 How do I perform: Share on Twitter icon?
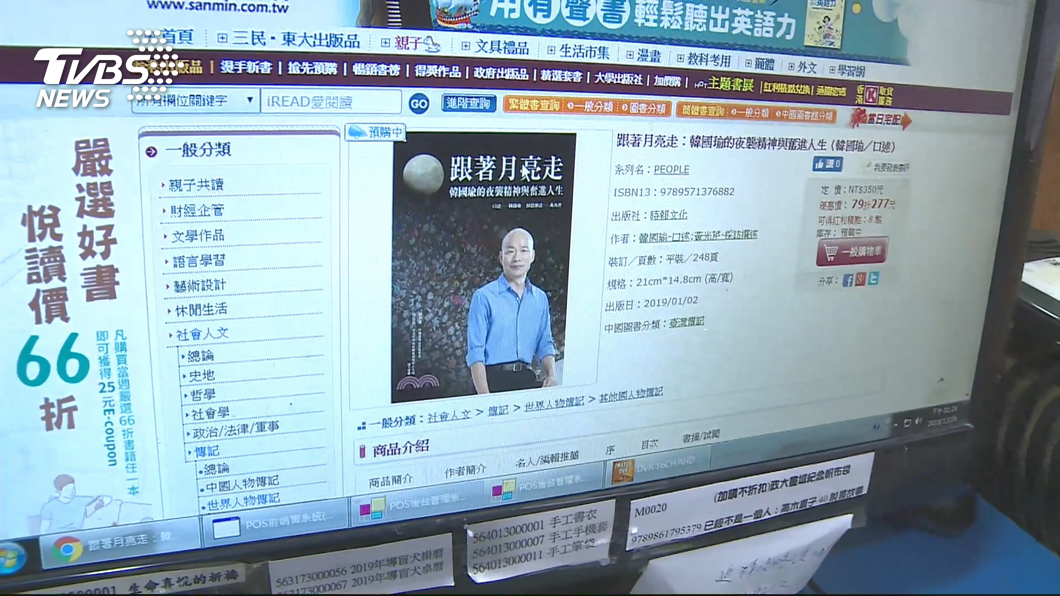coord(873,278)
